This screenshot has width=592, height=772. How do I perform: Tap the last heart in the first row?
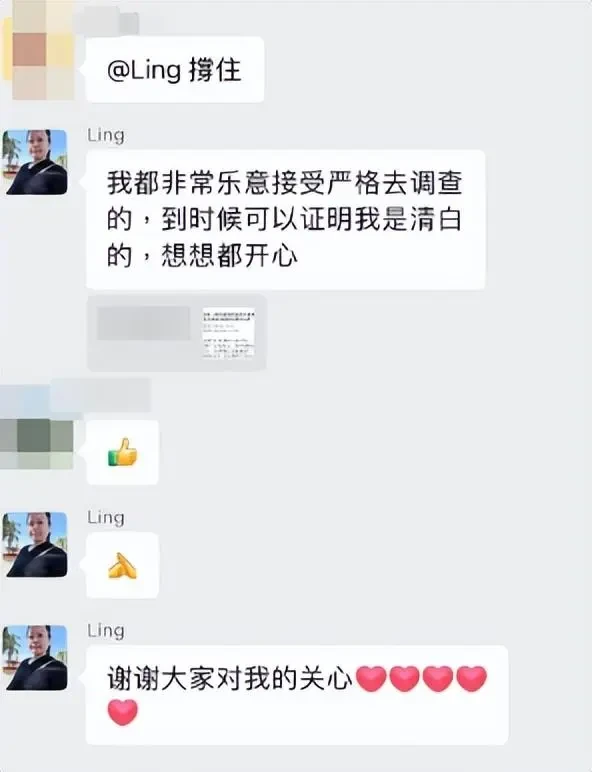click(x=472, y=678)
